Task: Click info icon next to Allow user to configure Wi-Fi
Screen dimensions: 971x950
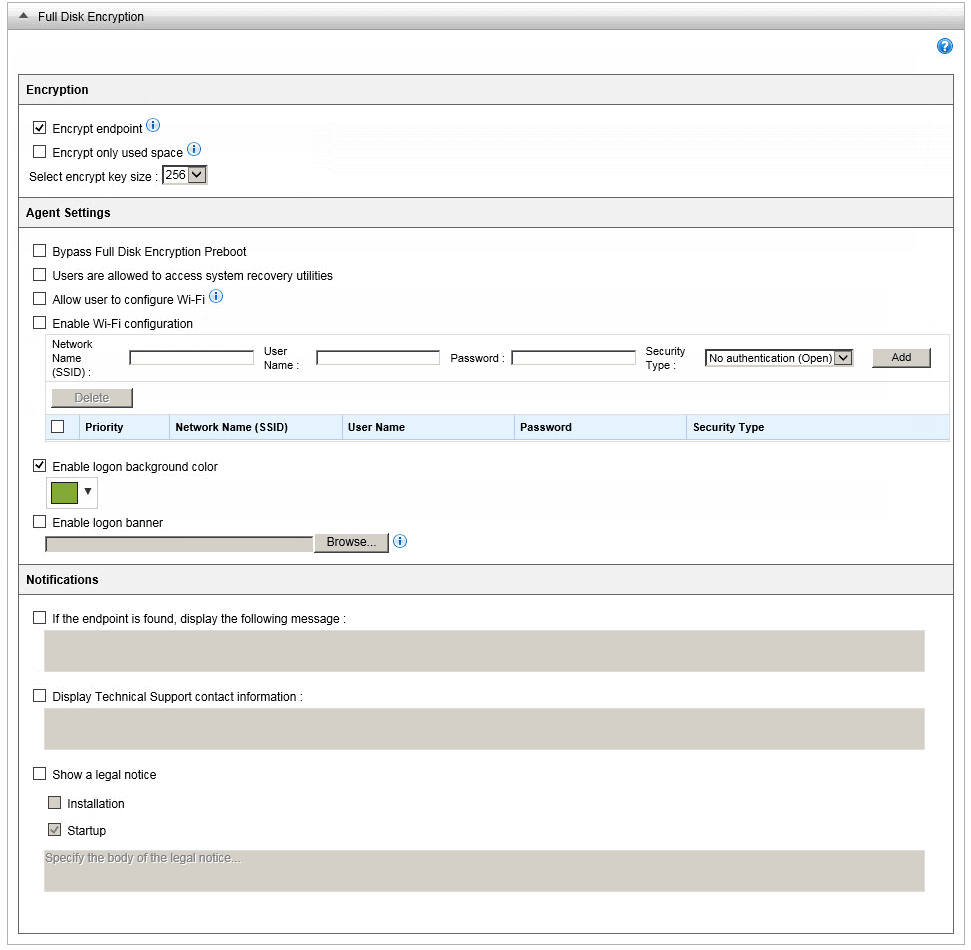Action: (216, 297)
